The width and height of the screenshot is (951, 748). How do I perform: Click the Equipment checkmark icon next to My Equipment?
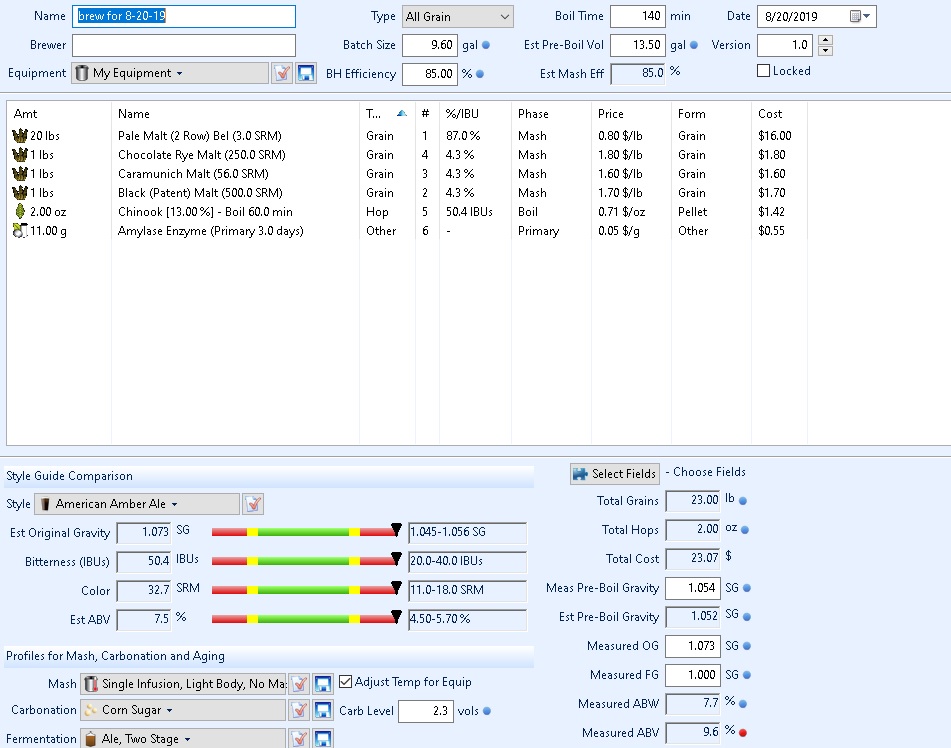tap(282, 73)
